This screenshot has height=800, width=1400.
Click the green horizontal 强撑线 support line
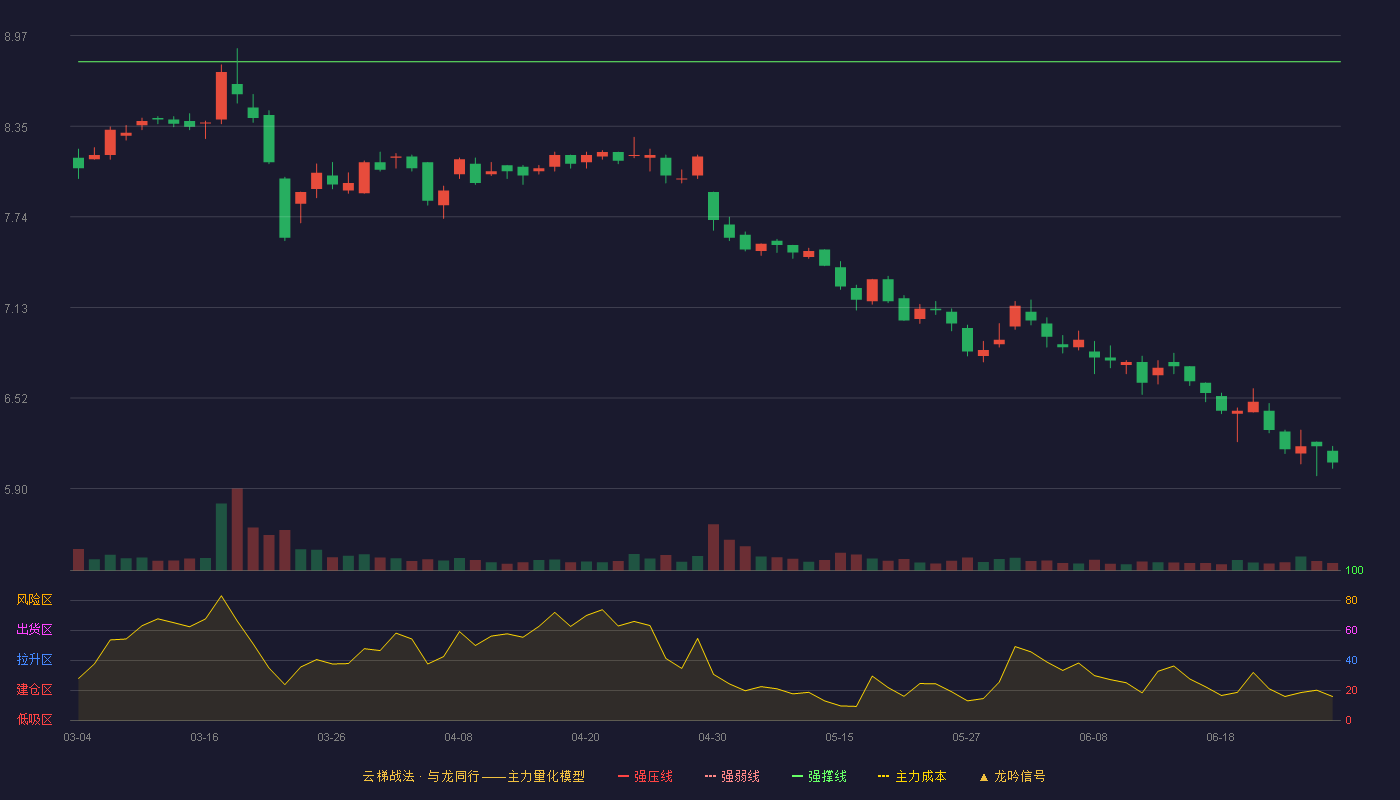709,62
